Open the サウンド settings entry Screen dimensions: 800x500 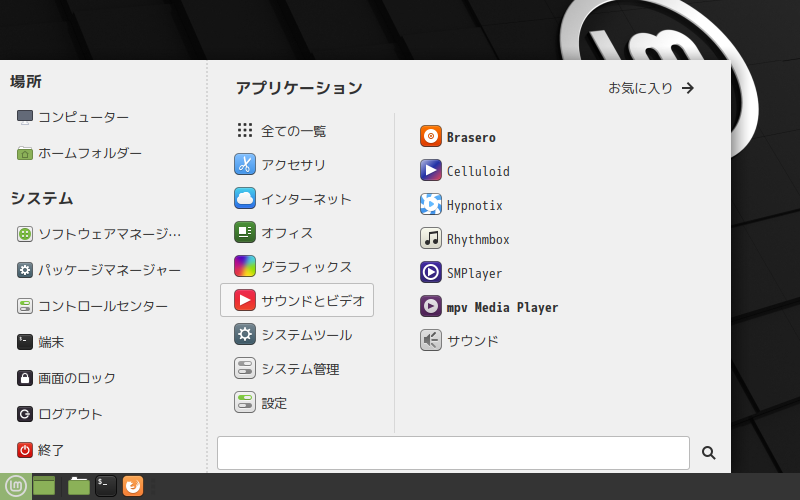[459, 341]
